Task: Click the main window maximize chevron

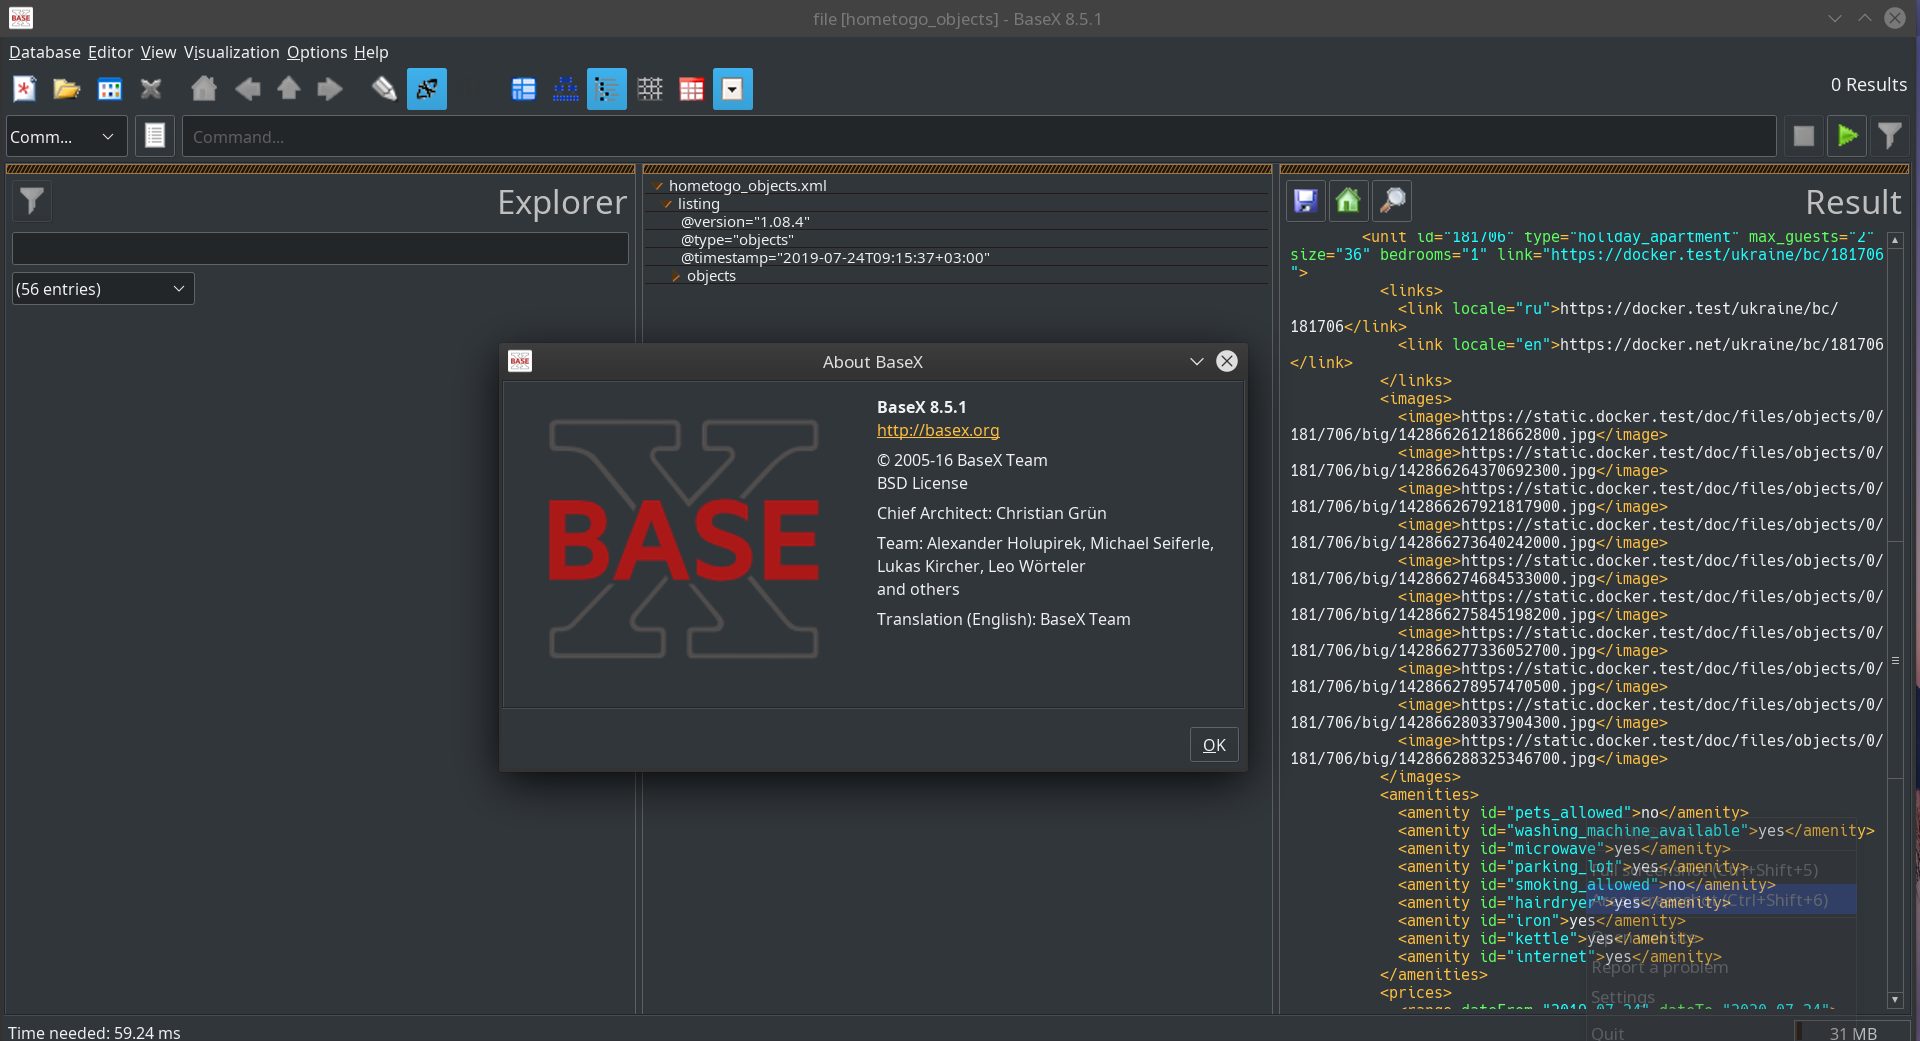Action: coord(1865,18)
